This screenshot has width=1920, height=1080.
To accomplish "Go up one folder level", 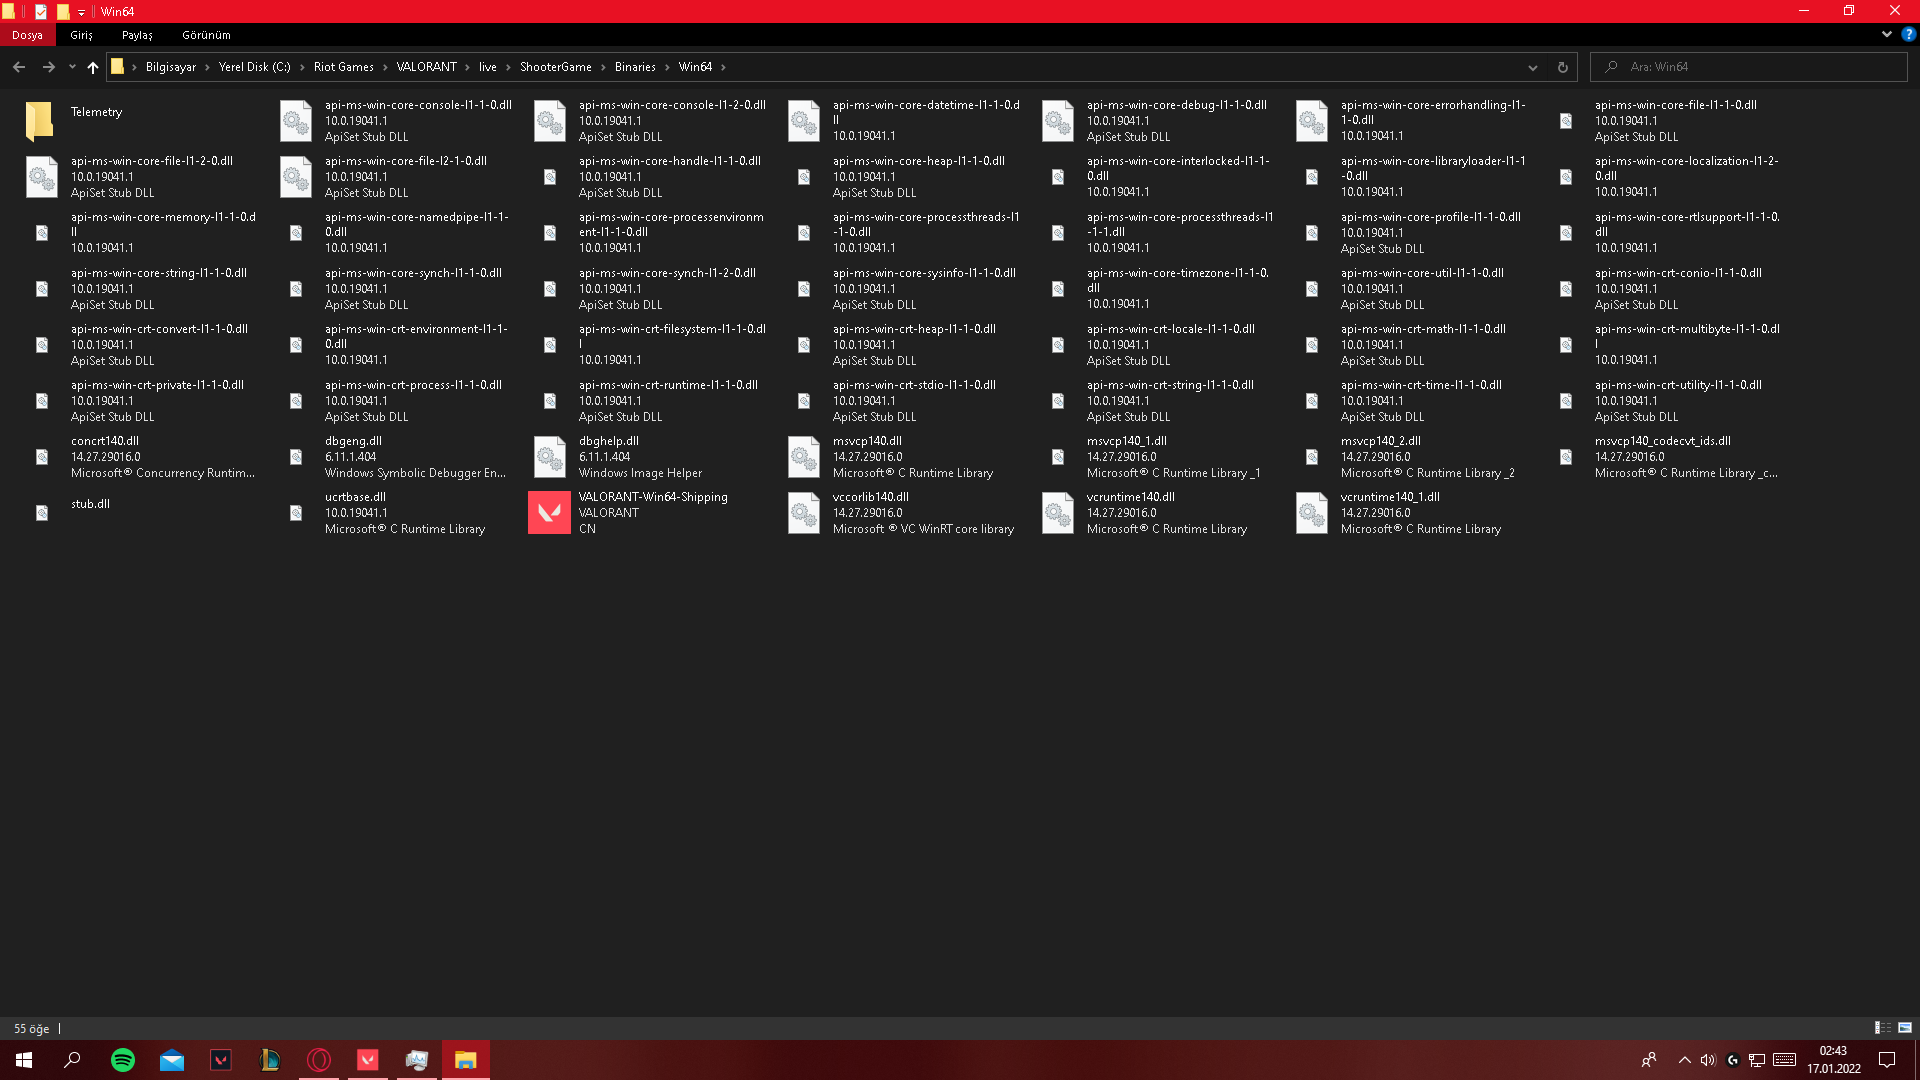I will pyautogui.click(x=93, y=67).
